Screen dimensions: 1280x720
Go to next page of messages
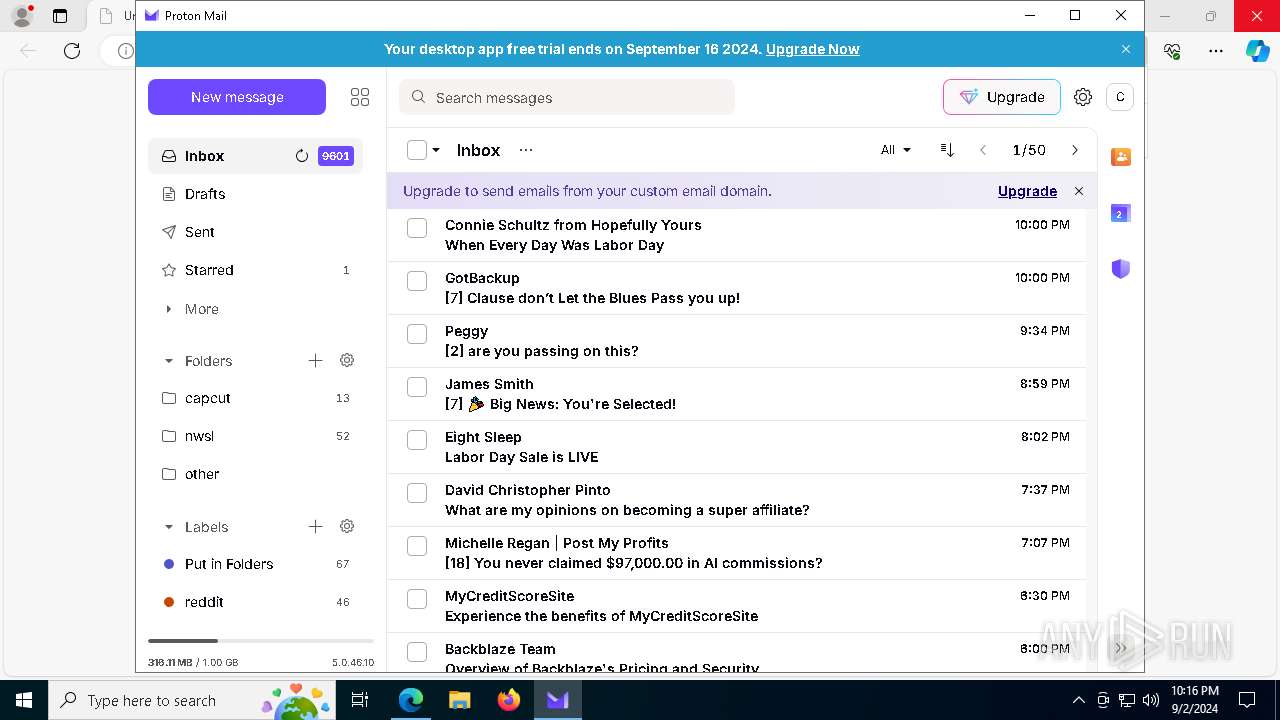[x=1075, y=150]
